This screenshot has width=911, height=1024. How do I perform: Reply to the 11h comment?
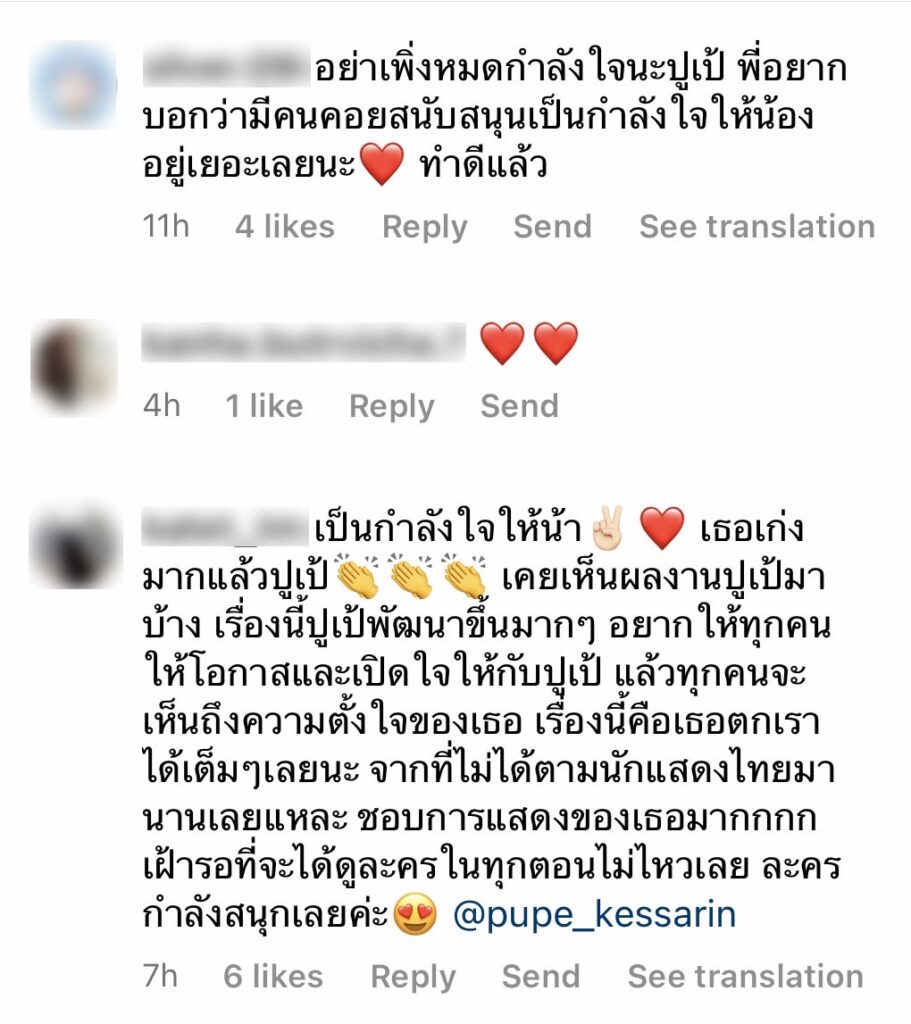coord(424,227)
